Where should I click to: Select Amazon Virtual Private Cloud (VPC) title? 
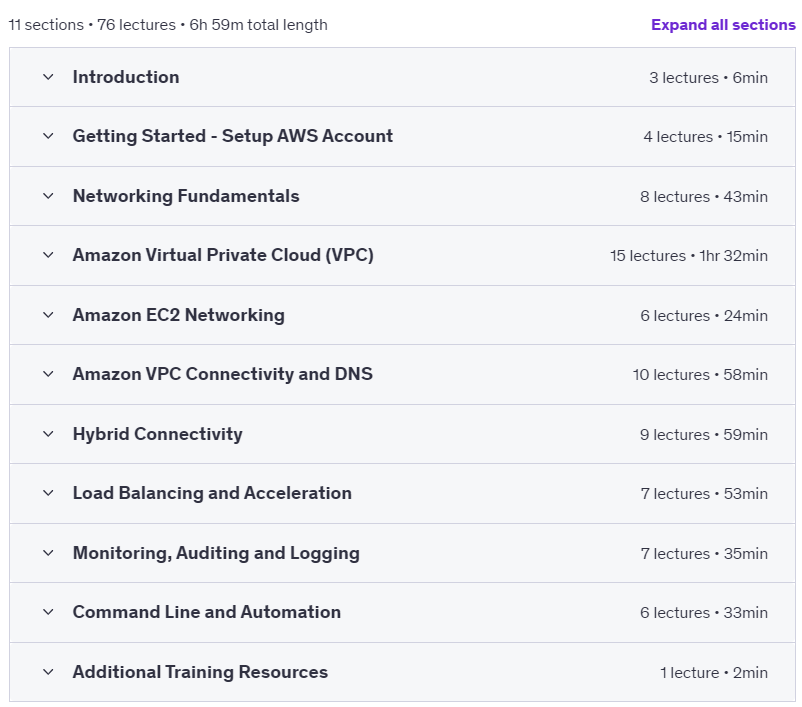(x=223, y=255)
